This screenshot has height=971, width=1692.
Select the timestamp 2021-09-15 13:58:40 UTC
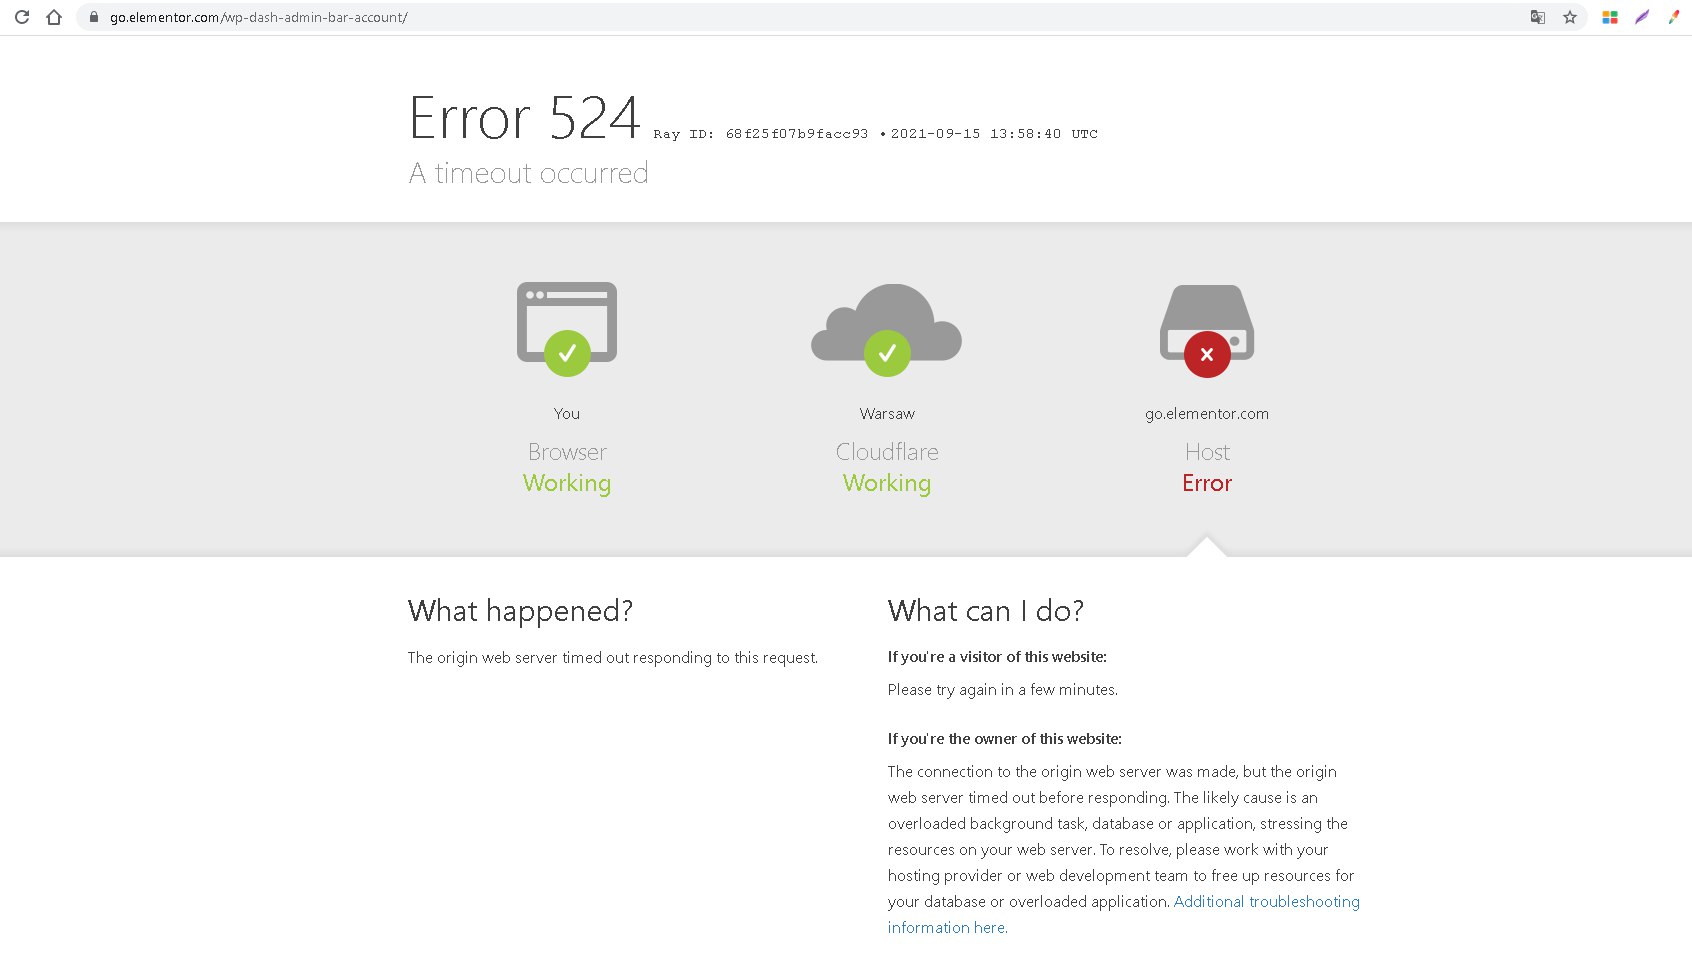(x=994, y=134)
